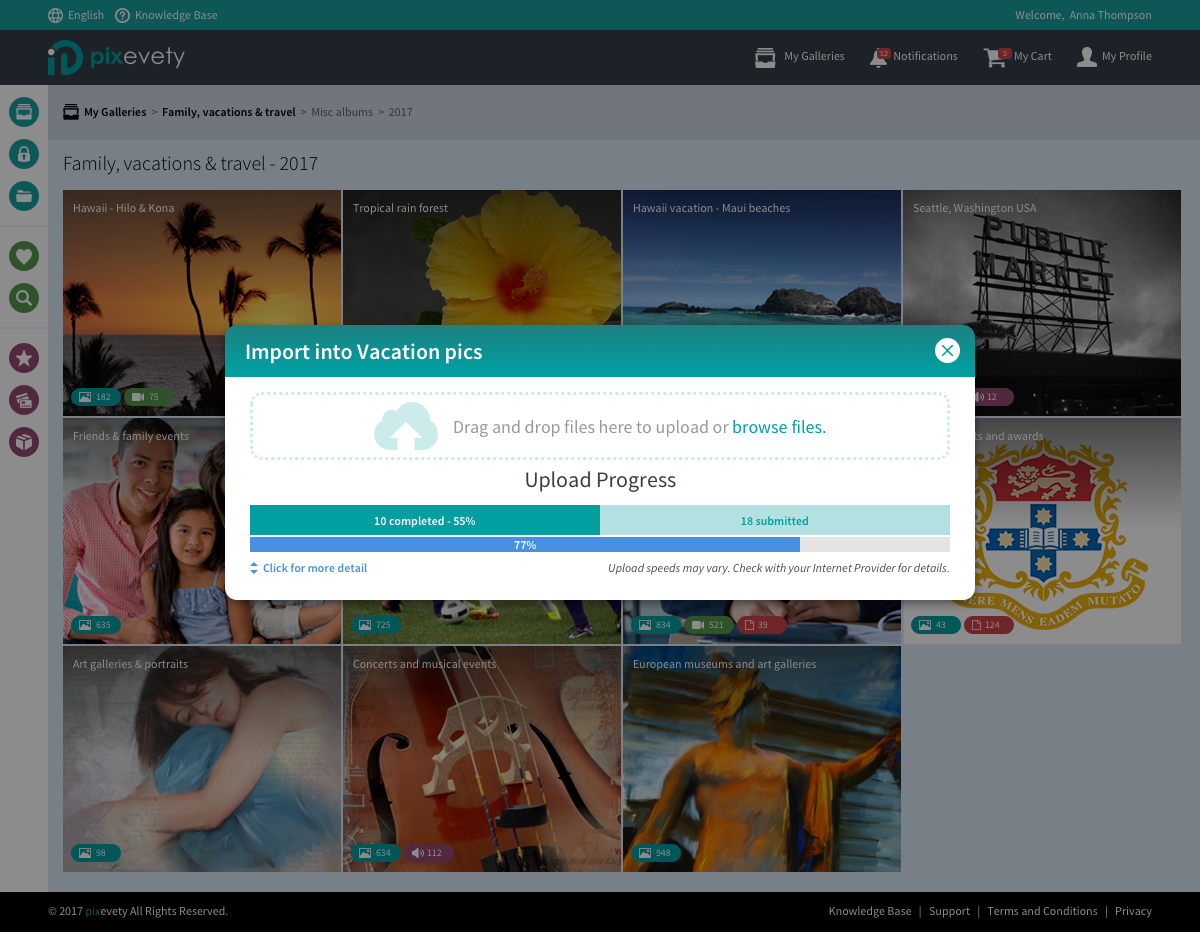Open the lock icon in sidebar

pos(24,153)
